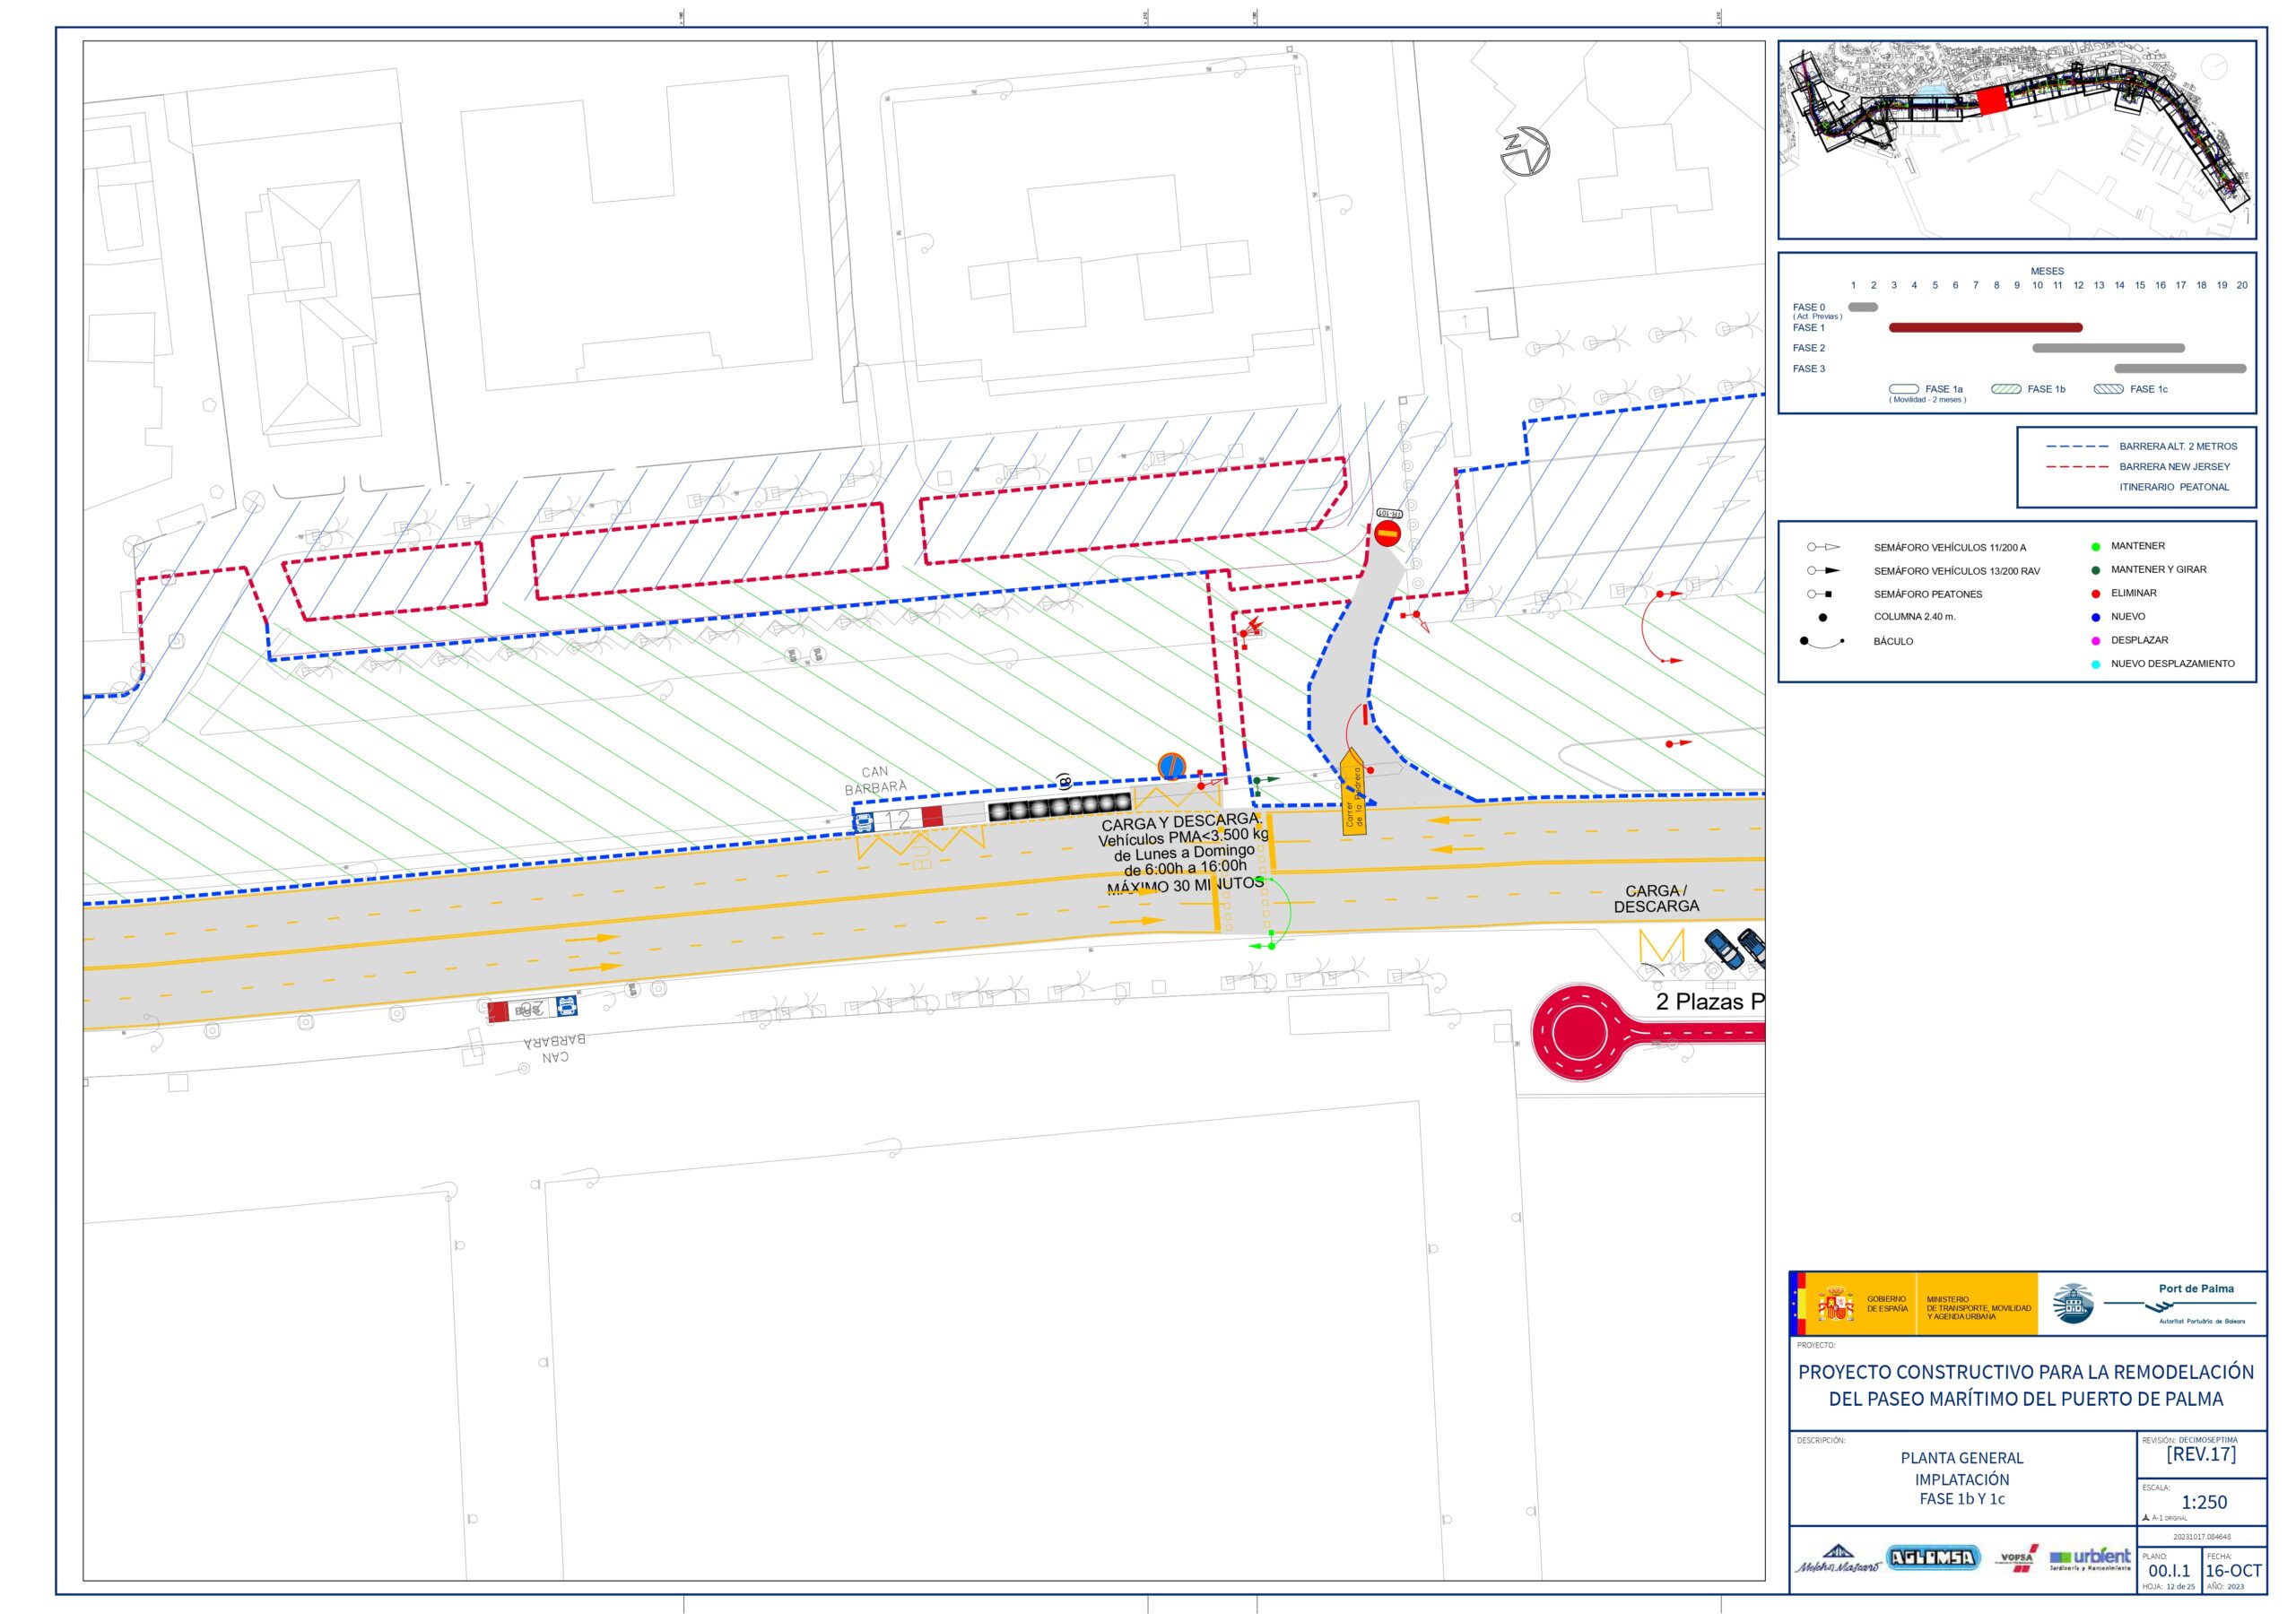The width and height of the screenshot is (2296, 1622).
Task: Click the timestamp 20231017.084648
Action: pyautogui.click(x=2202, y=1537)
